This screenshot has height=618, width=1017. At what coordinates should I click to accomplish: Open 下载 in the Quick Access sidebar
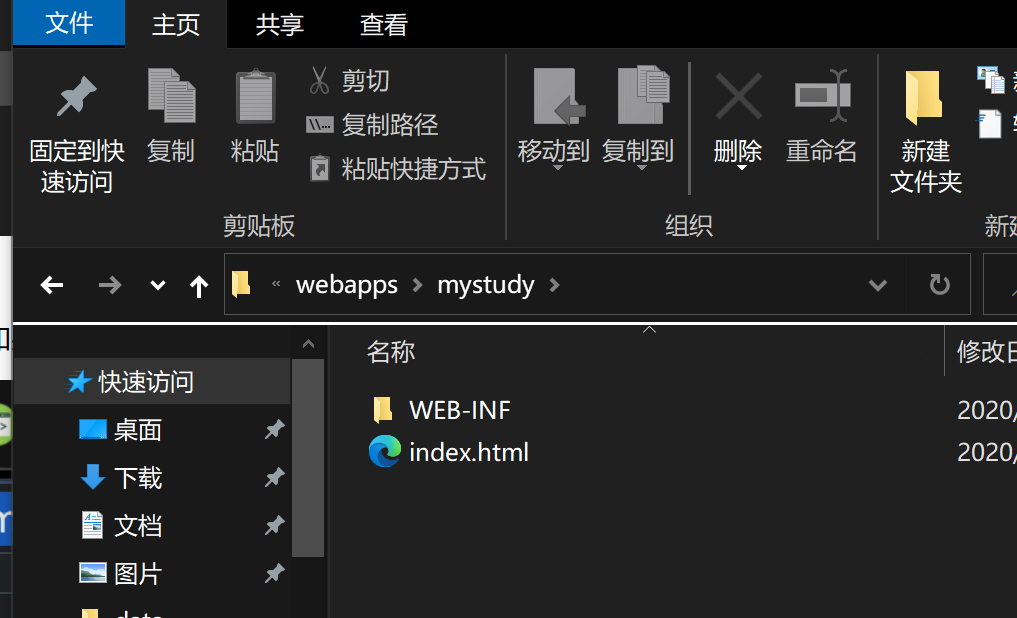(x=138, y=478)
